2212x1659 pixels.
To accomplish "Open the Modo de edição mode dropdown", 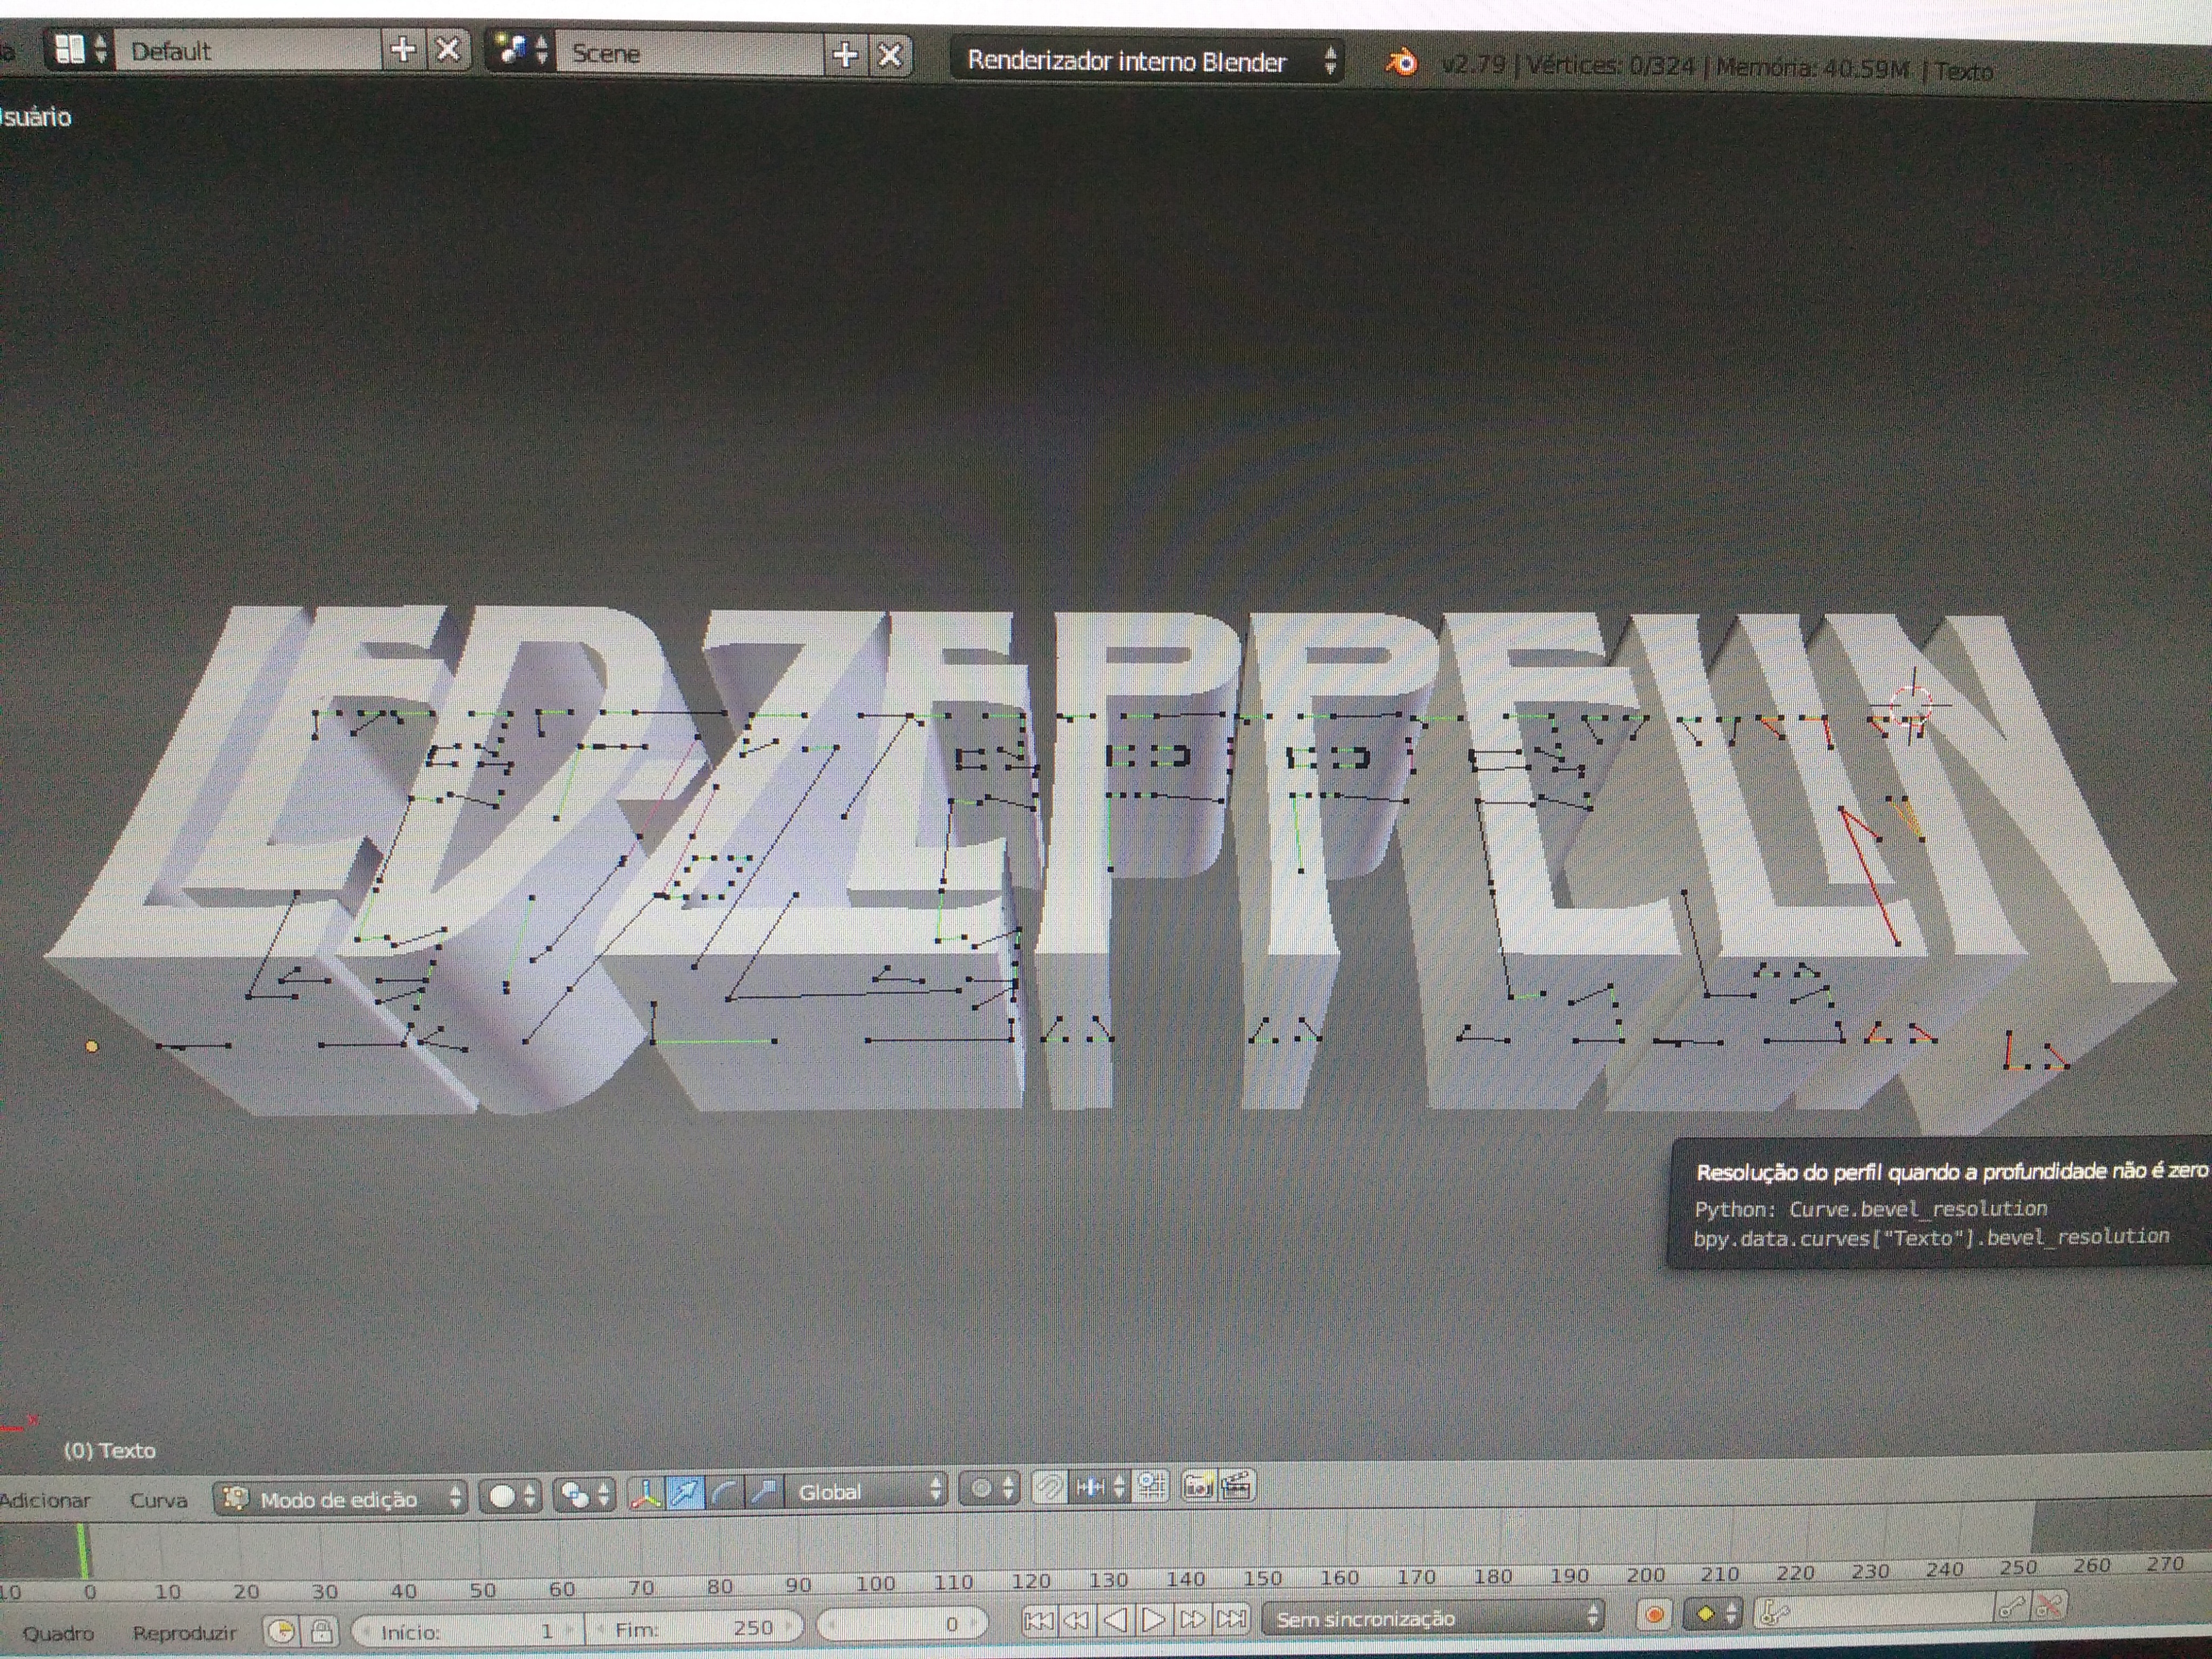I will 341,1498.
